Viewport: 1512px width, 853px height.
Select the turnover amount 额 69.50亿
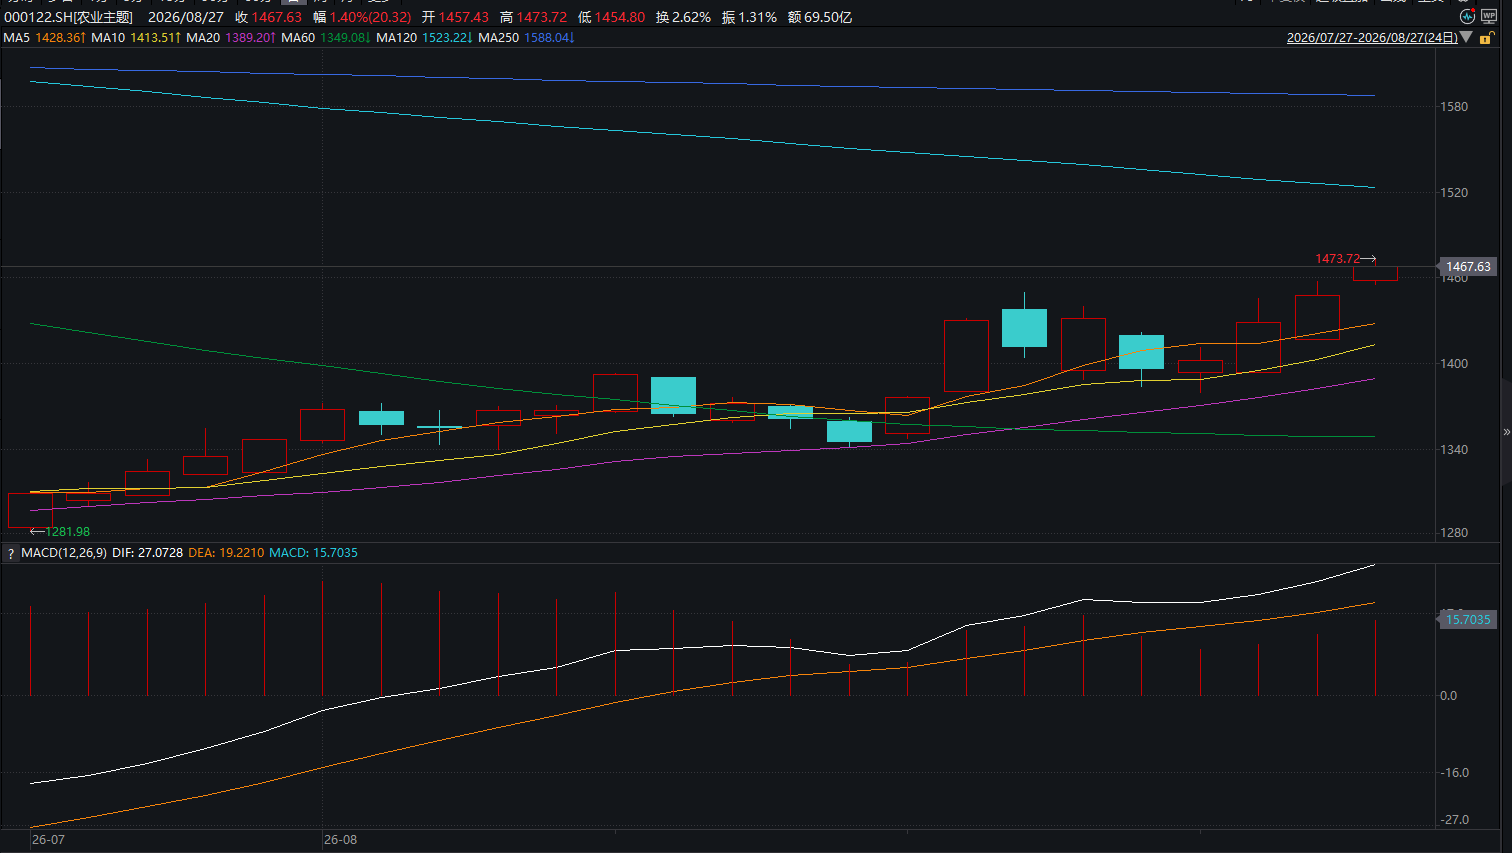pos(820,17)
